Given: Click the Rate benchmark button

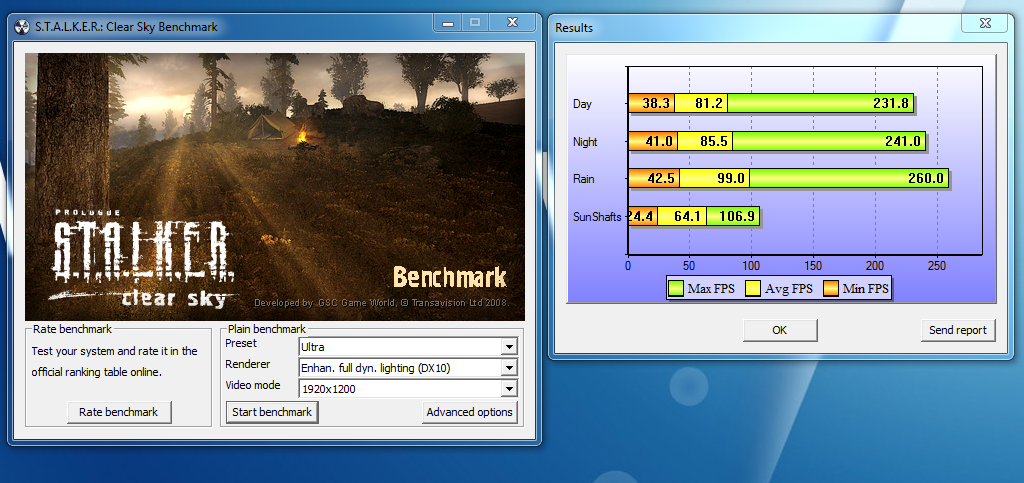Looking at the screenshot, I should pos(119,413).
